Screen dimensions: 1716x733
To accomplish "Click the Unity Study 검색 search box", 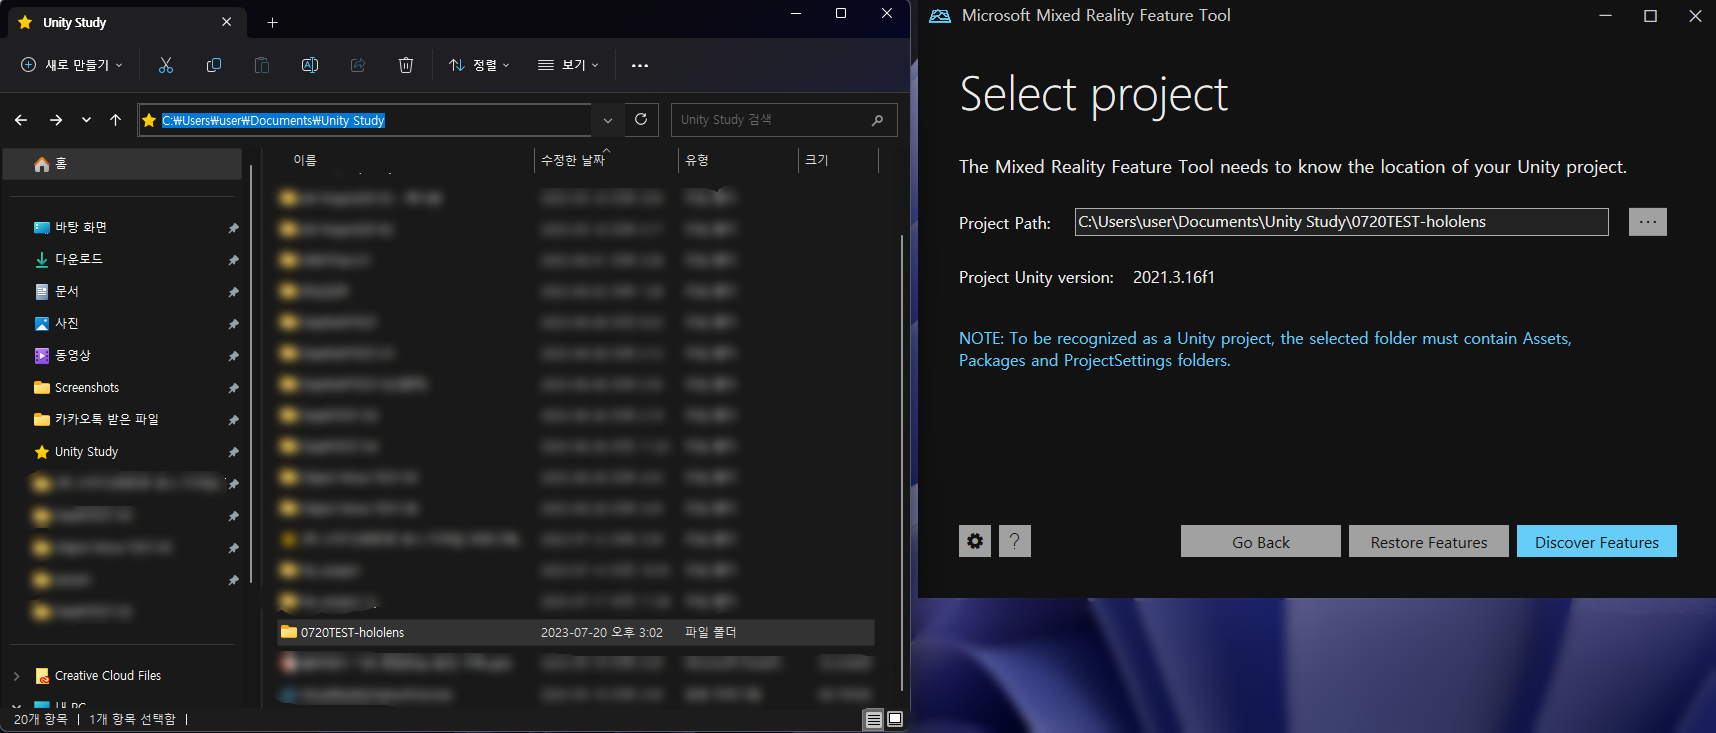I will point(784,120).
